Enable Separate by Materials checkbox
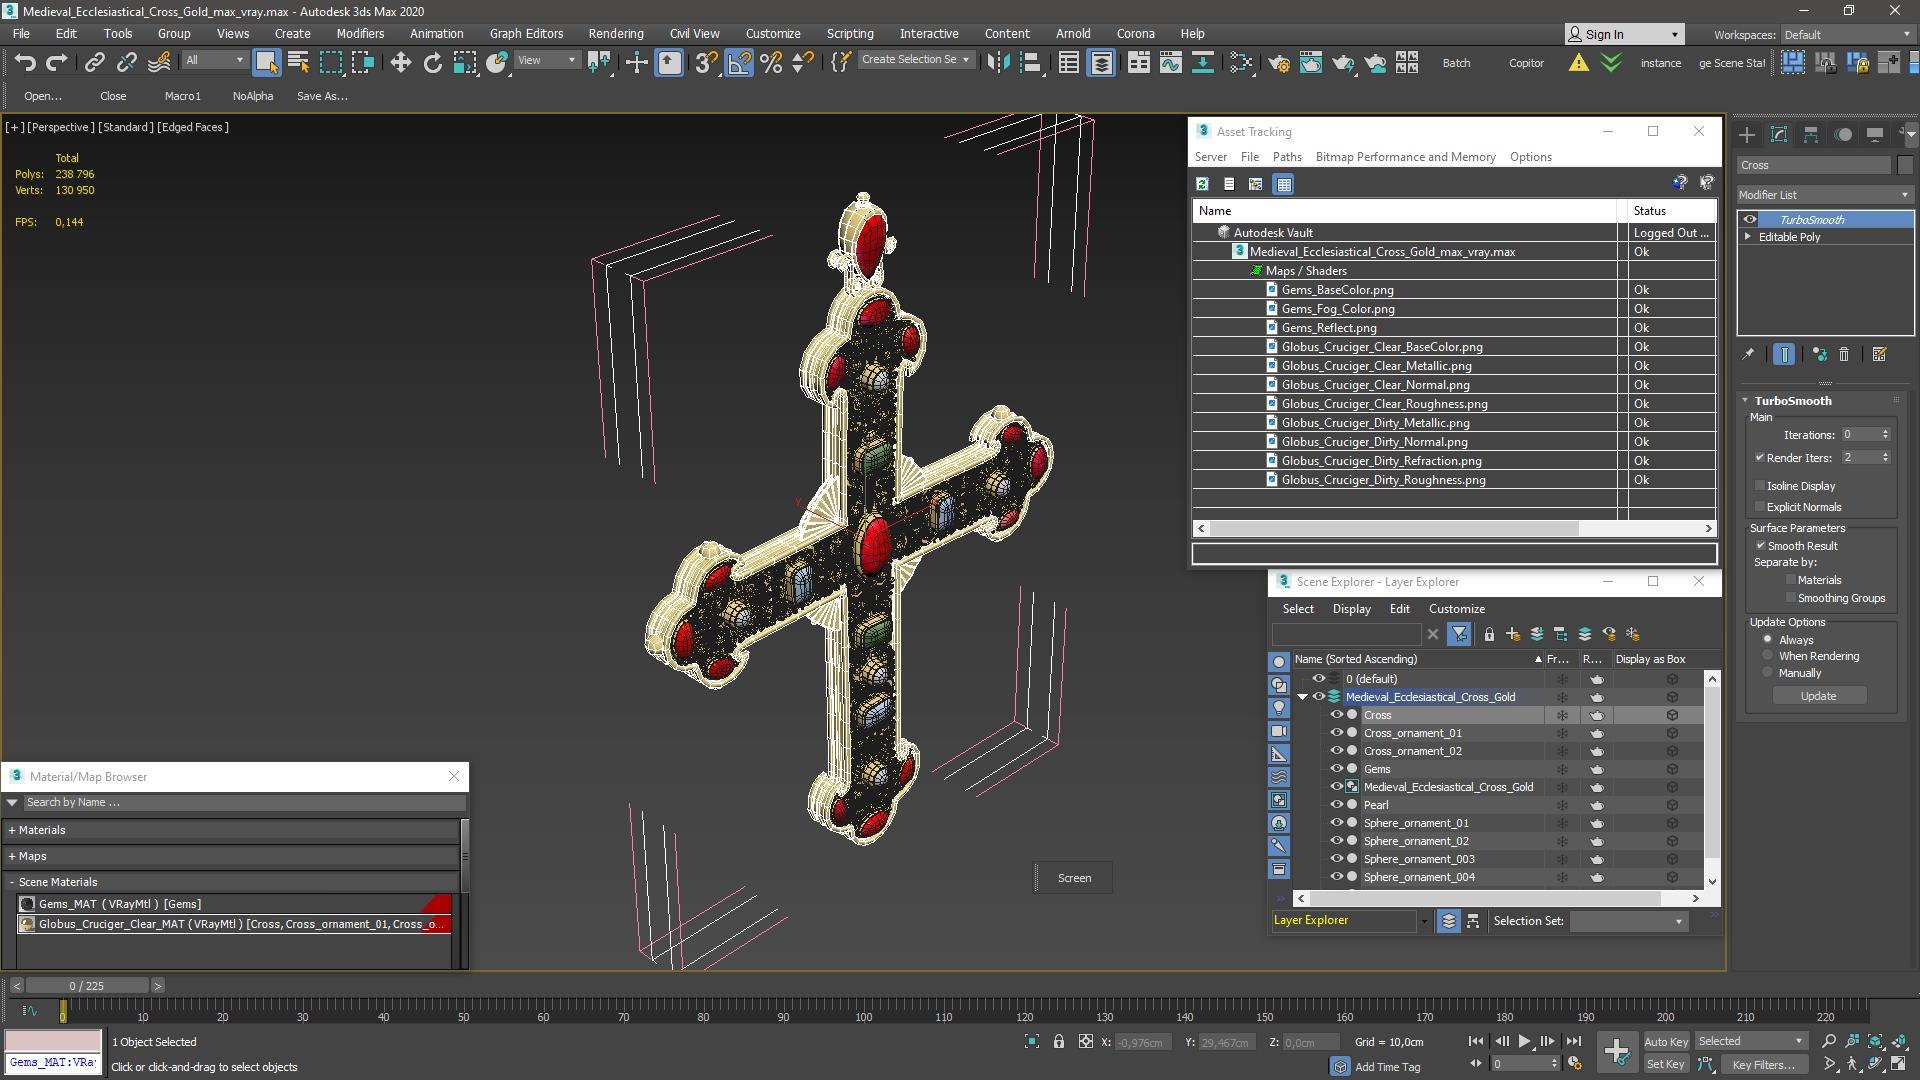Image resolution: width=1920 pixels, height=1080 pixels. [1790, 580]
